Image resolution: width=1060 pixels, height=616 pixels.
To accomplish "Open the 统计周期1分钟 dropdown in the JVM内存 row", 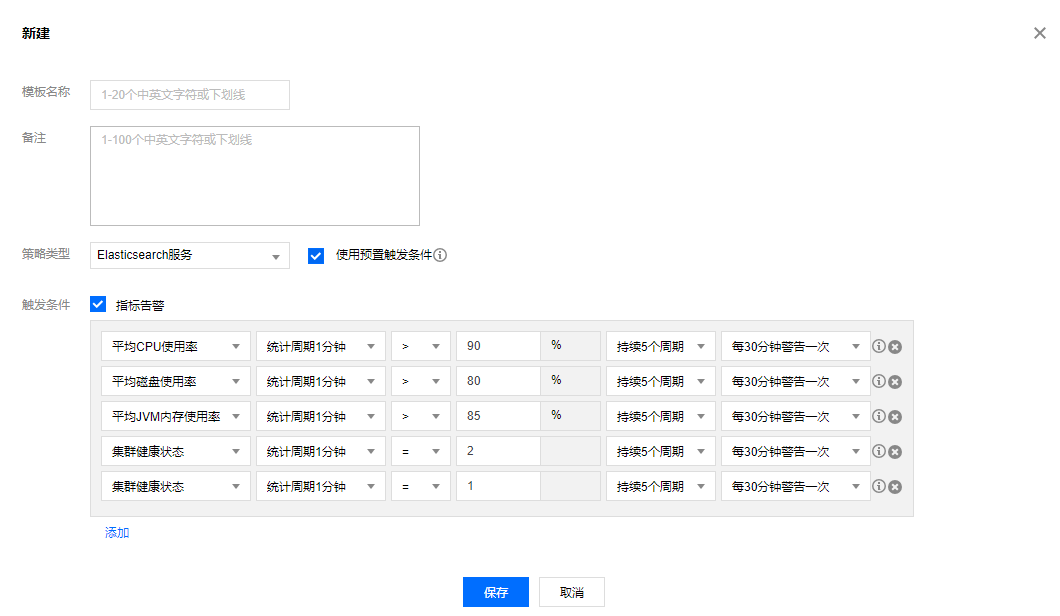I will tap(320, 417).
